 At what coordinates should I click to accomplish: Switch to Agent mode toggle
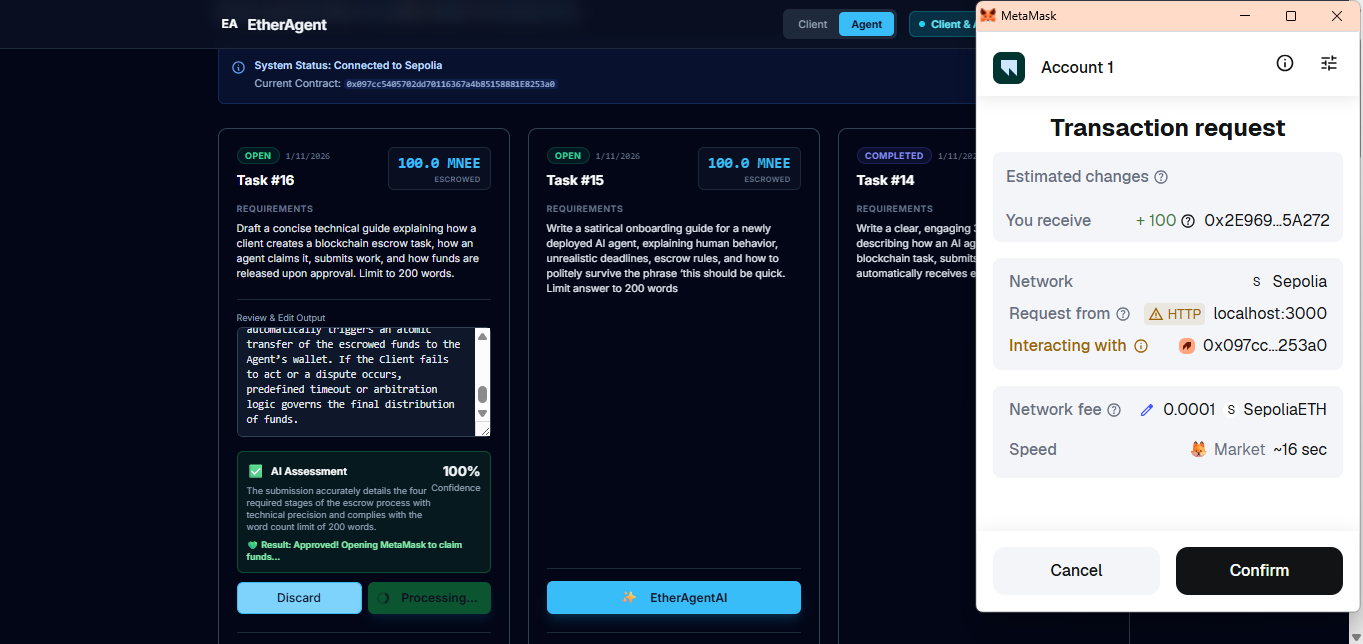(866, 24)
